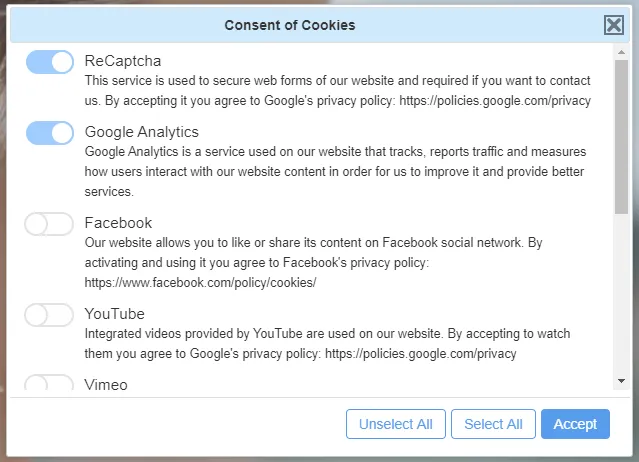Enable the Facebook cookies toggle
Image resolution: width=639 pixels, height=462 pixels.
pyautogui.click(x=49, y=224)
